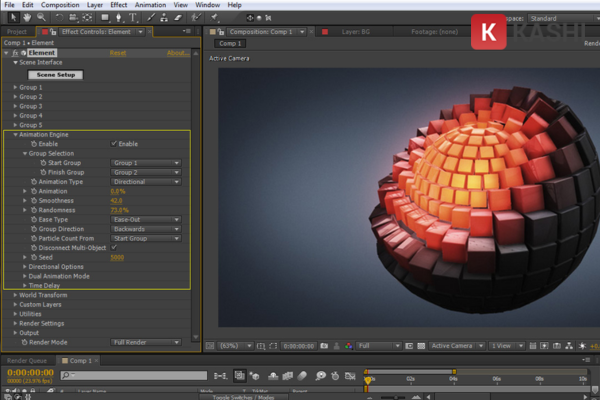600x400 pixels.
Task: Expand Directional Options section
Action: [25, 266]
